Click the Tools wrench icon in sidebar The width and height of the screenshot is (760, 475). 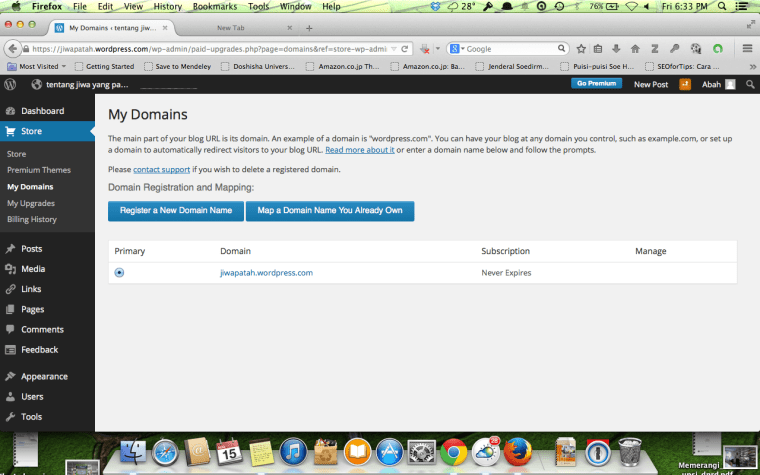tap(10, 417)
